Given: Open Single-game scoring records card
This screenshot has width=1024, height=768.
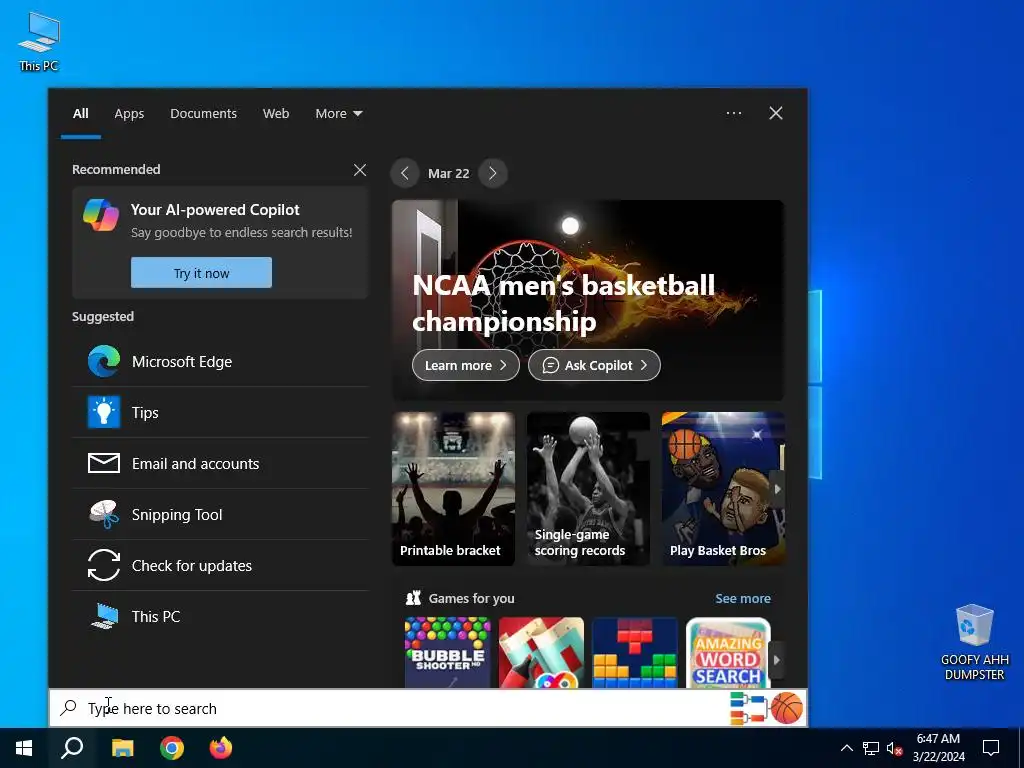Looking at the screenshot, I should (x=588, y=488).
